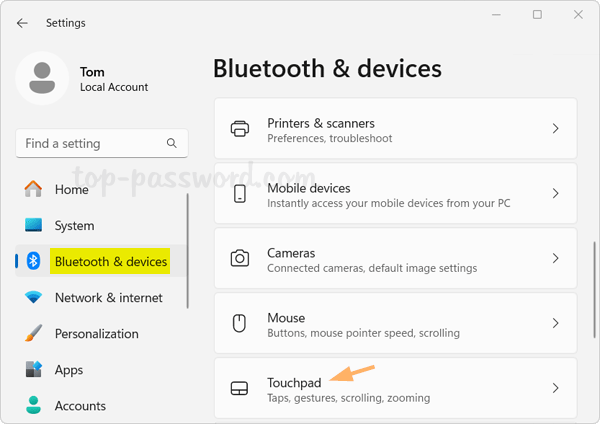Screen dimensions: 600x424
Task: Select Apps from navigation sidebar
Action: (x=69, y=369)
